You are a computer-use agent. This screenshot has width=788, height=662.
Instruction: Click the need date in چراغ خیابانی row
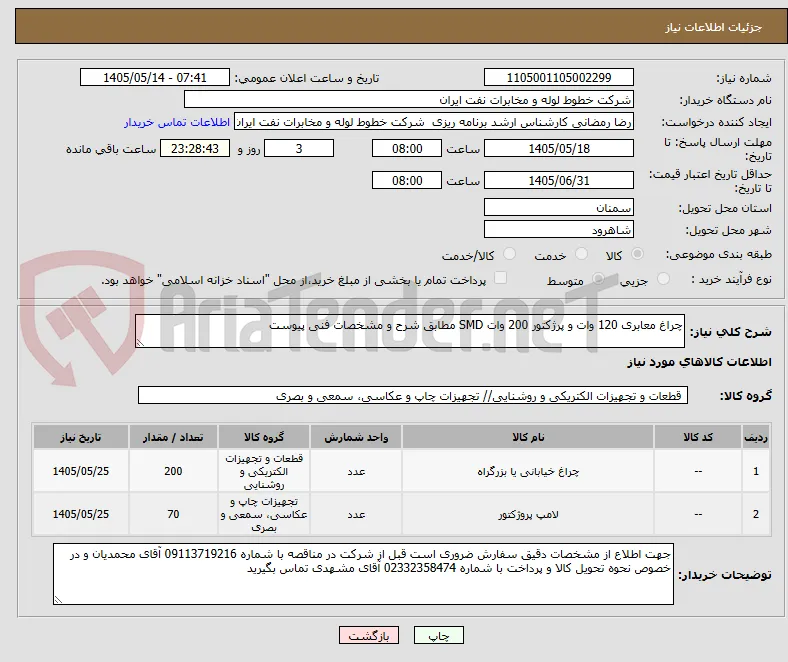81,471
